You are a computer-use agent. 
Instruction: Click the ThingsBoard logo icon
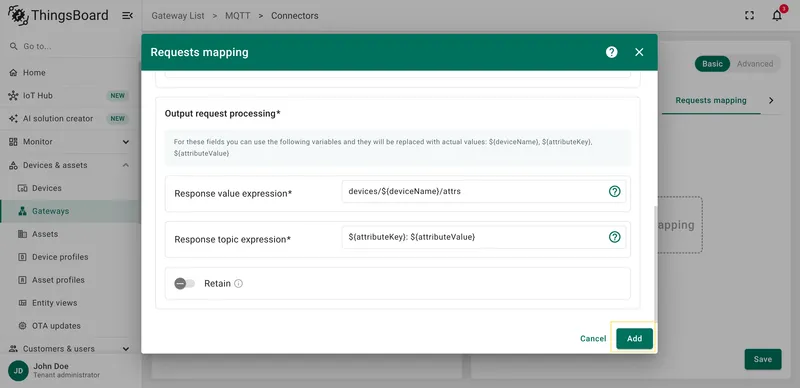[18, 16]
